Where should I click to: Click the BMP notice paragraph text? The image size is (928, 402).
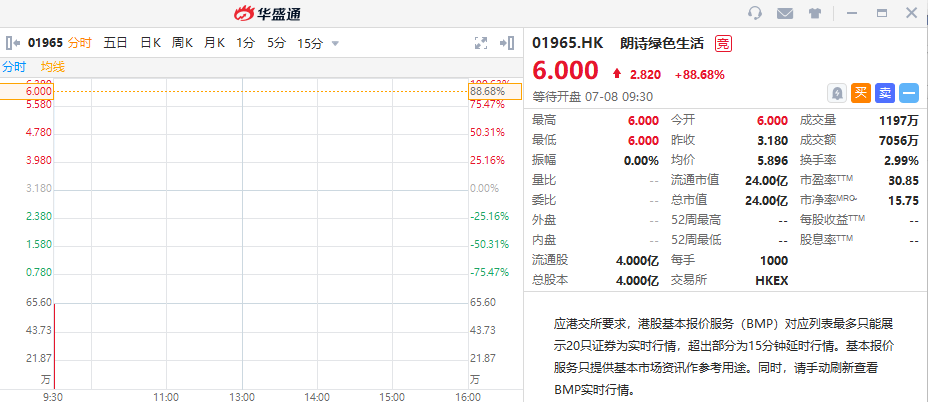click(724, 357)
